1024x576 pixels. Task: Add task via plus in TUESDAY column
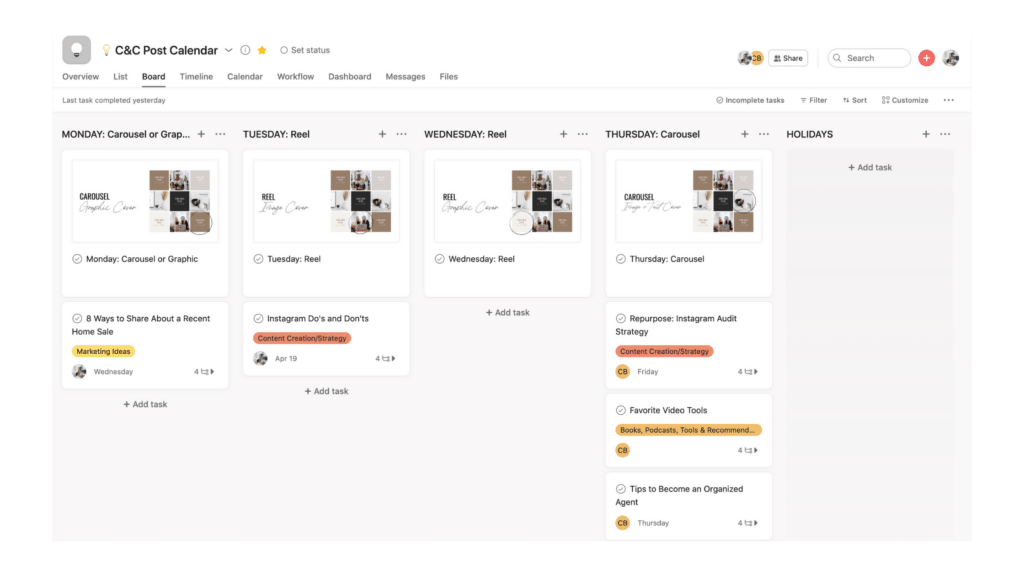point(382,134)
